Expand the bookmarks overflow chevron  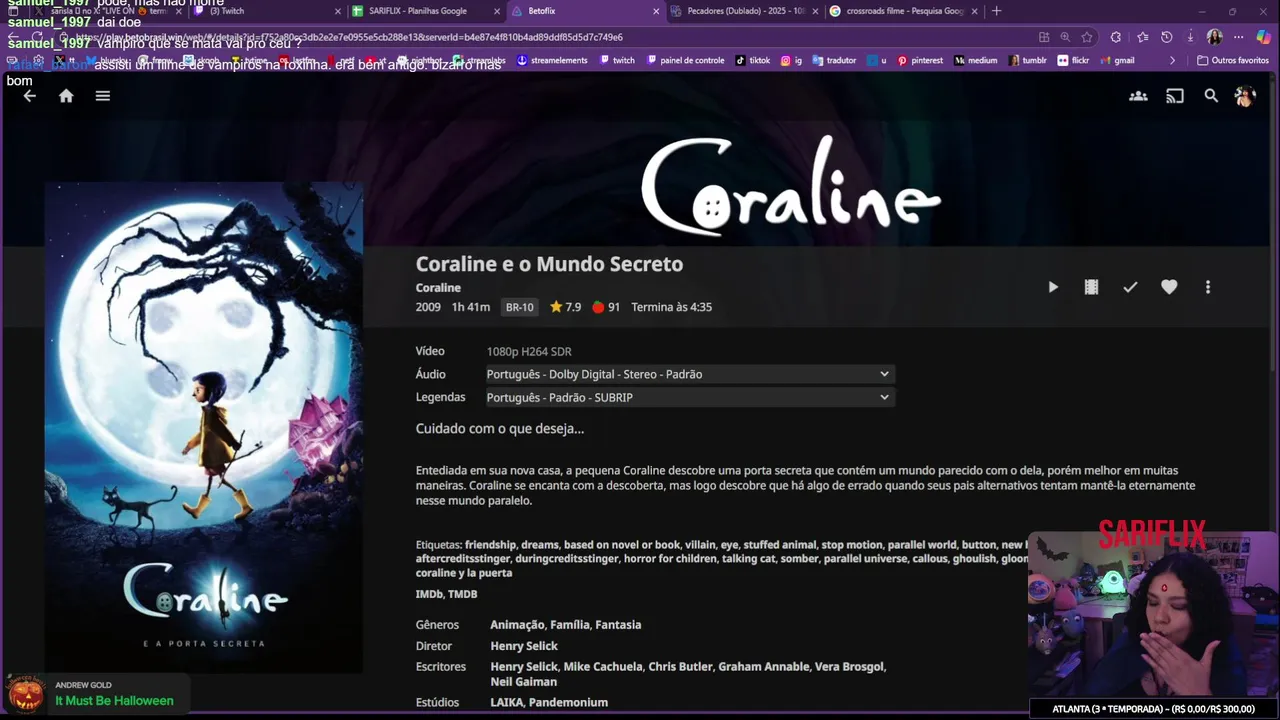coord(1173,60)
